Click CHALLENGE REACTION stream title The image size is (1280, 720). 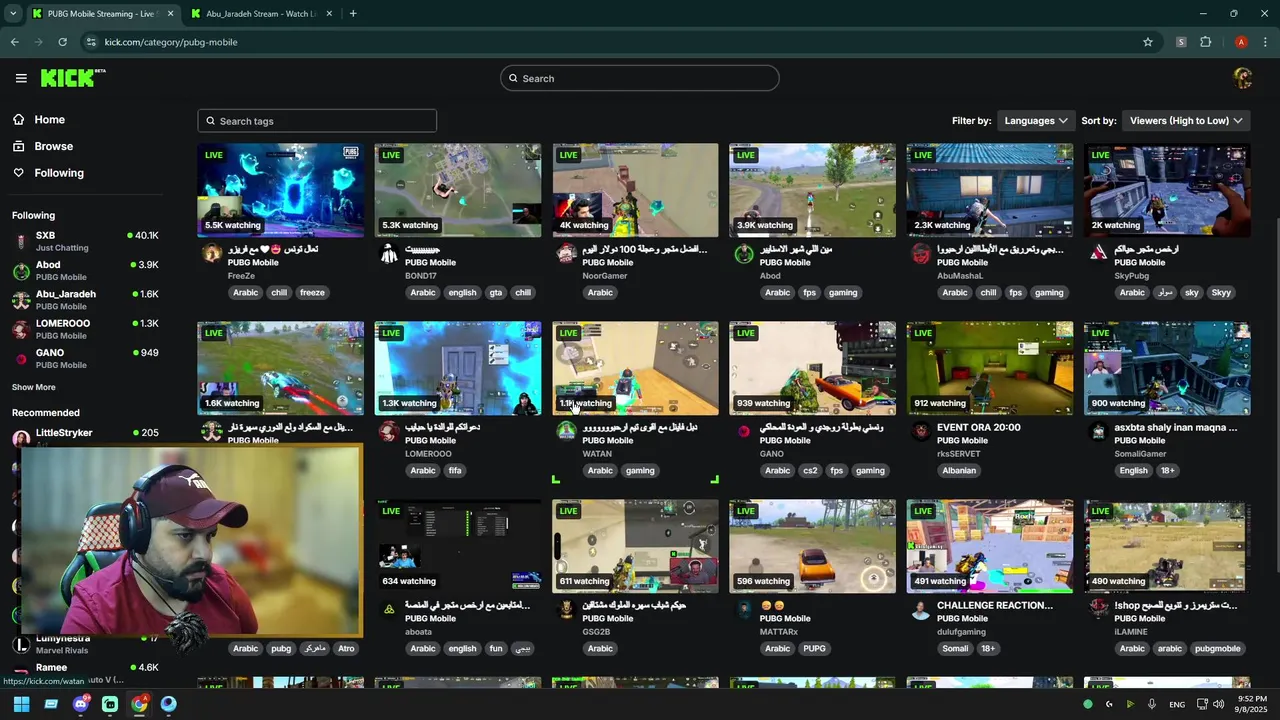(995, 606)
